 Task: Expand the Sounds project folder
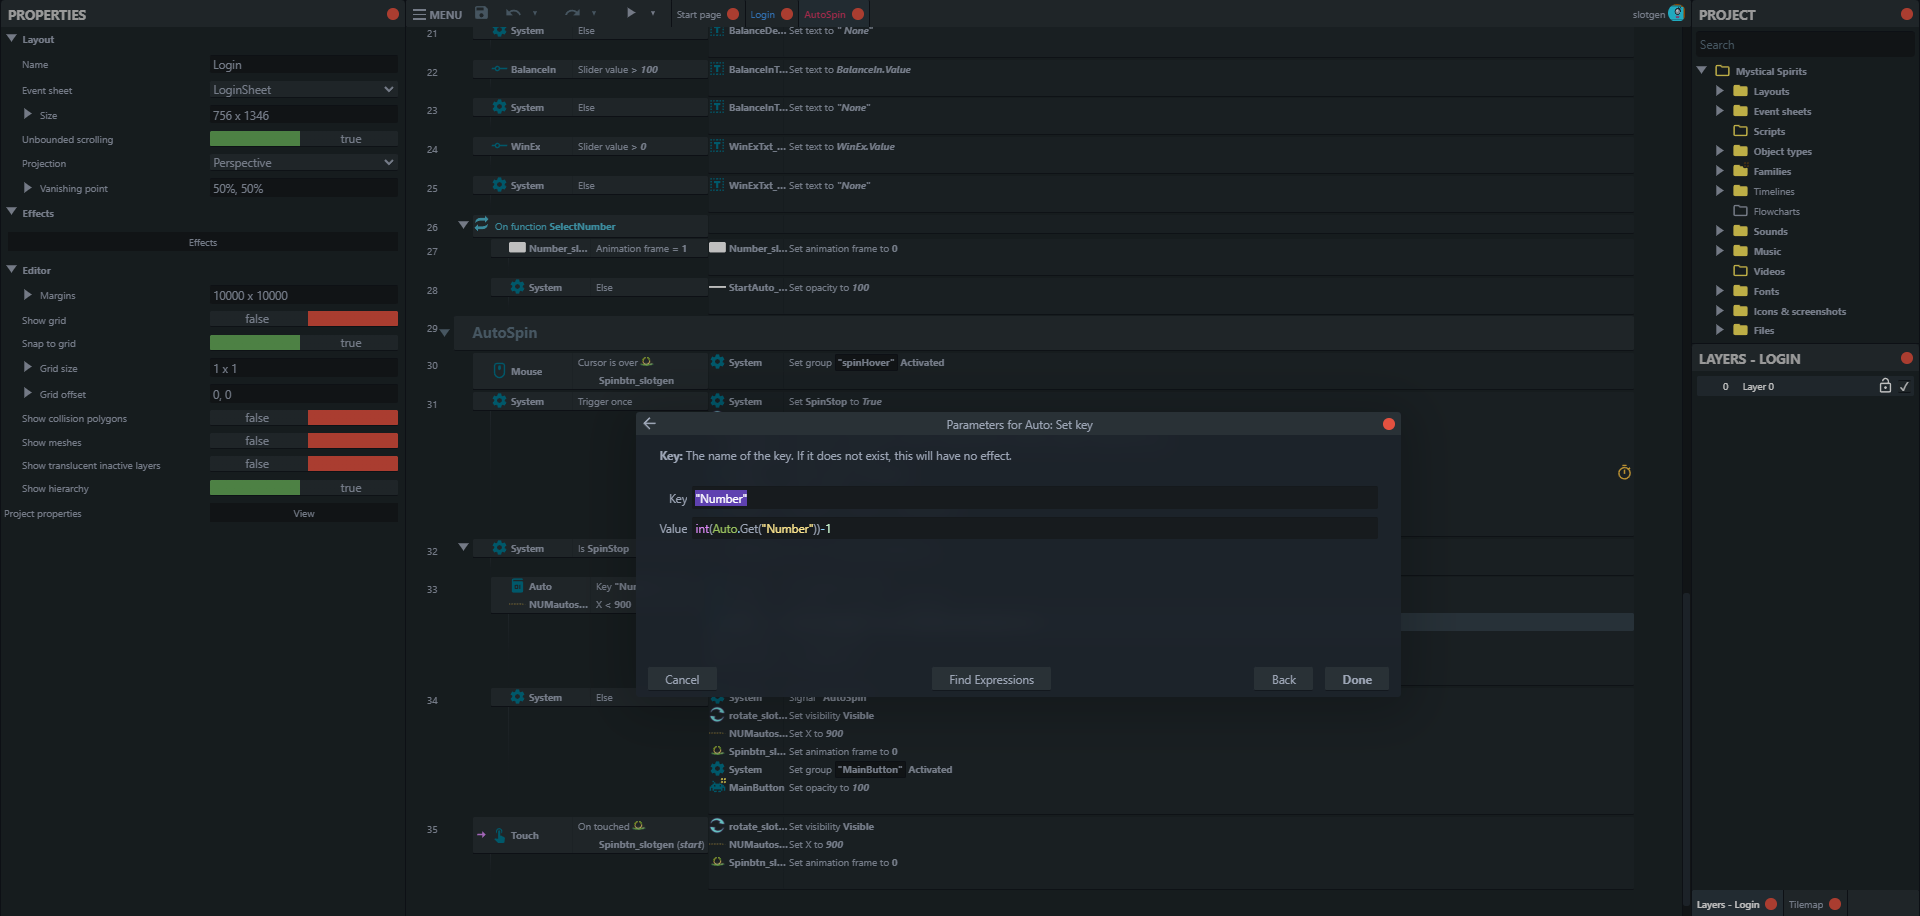pyautogui.click(x=1720, y=231)
